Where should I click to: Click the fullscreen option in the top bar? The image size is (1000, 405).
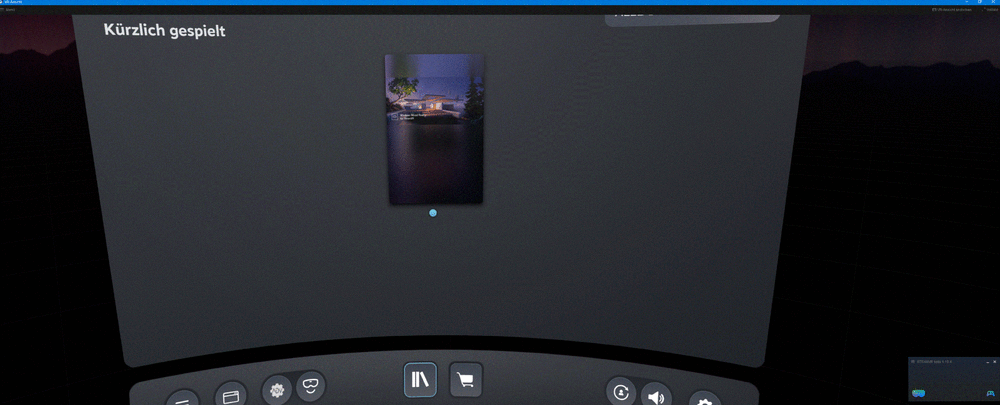(989, 10)
